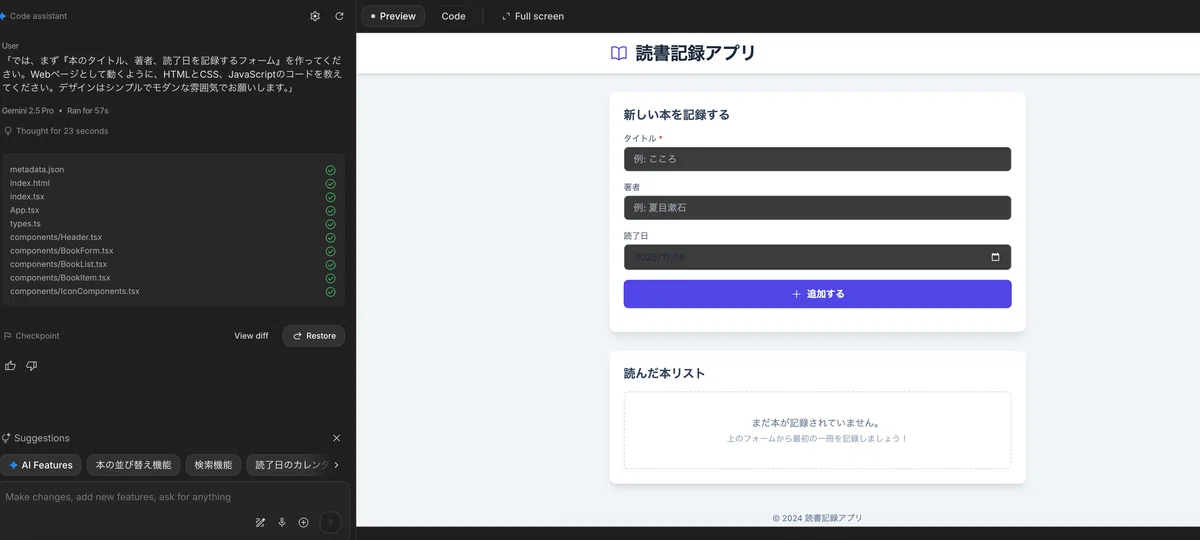This screenshot has width=1200, height=540.
Task: Focus the 著者 input field
Action: [817, 208]
